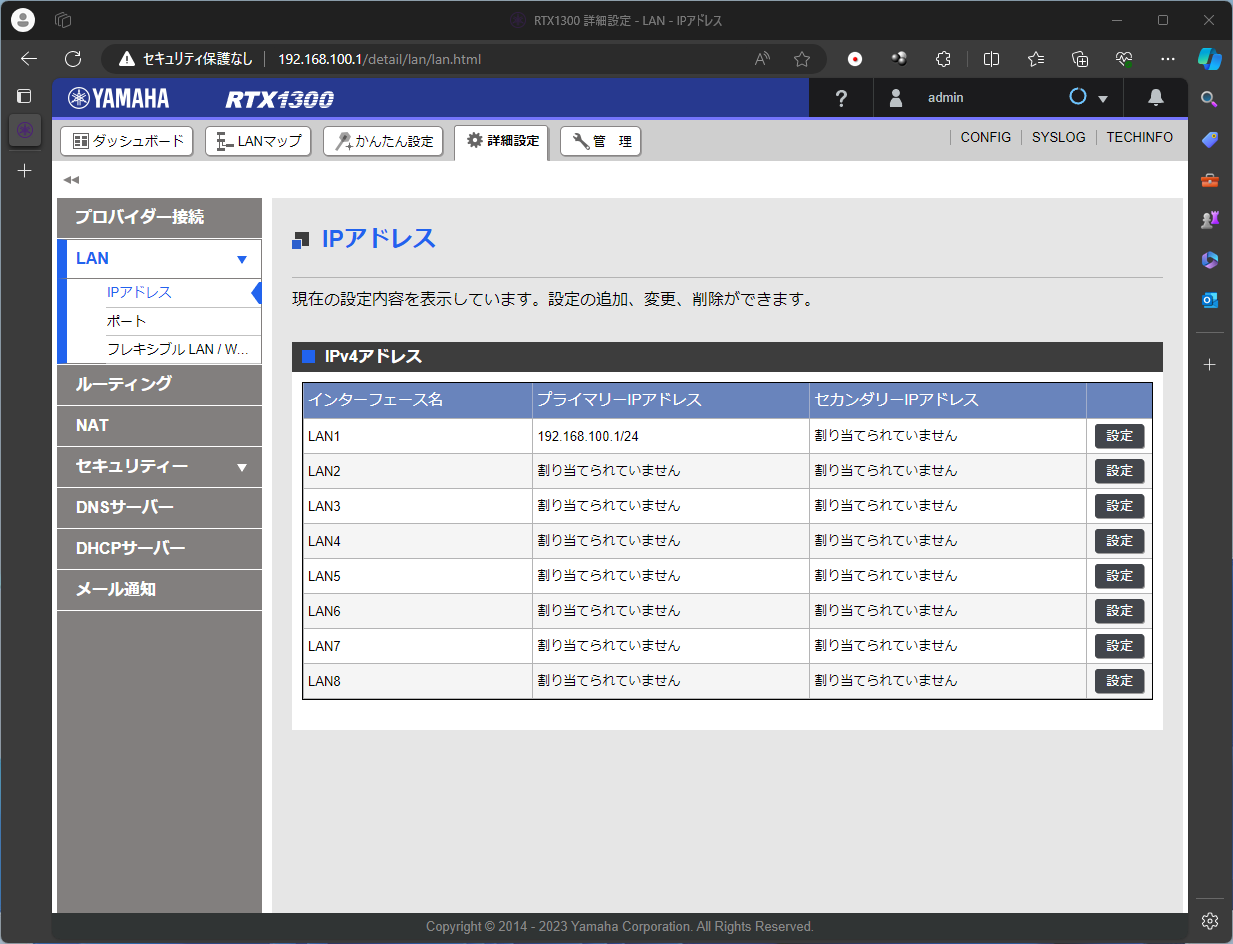Screen dimensions: 1233x944
Task: Reload the page with browser refresh icon
Action: click(x=72, y=59)
